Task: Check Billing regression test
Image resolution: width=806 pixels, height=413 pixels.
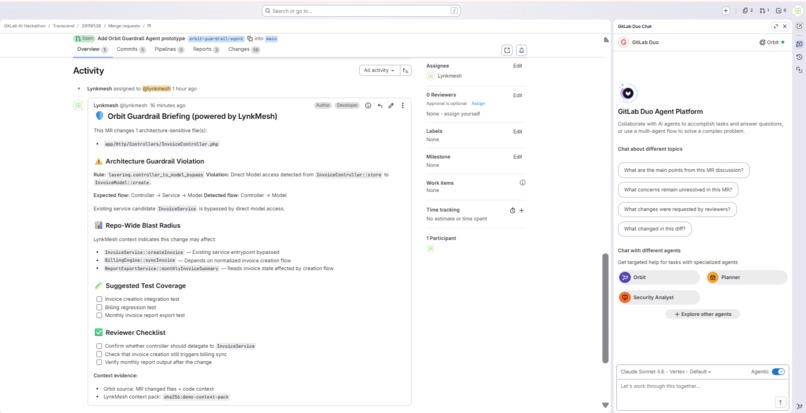Action: pos(99,307)
